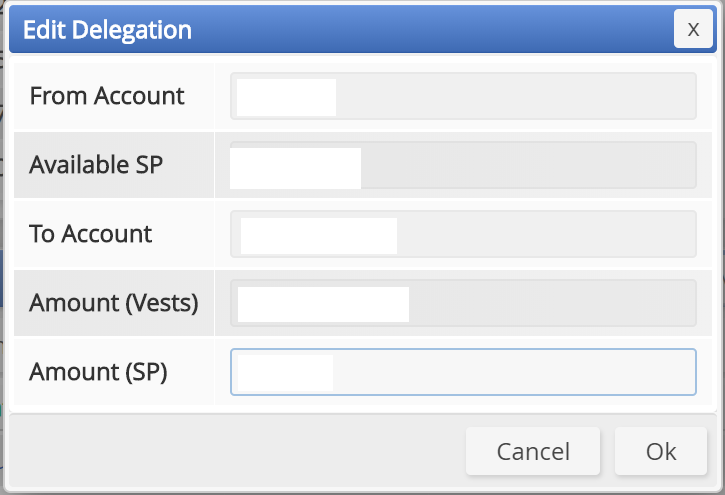Viewport: 725px width, 495px height.
Task: Cancel the delegation edit
Action: pos(533,451)
